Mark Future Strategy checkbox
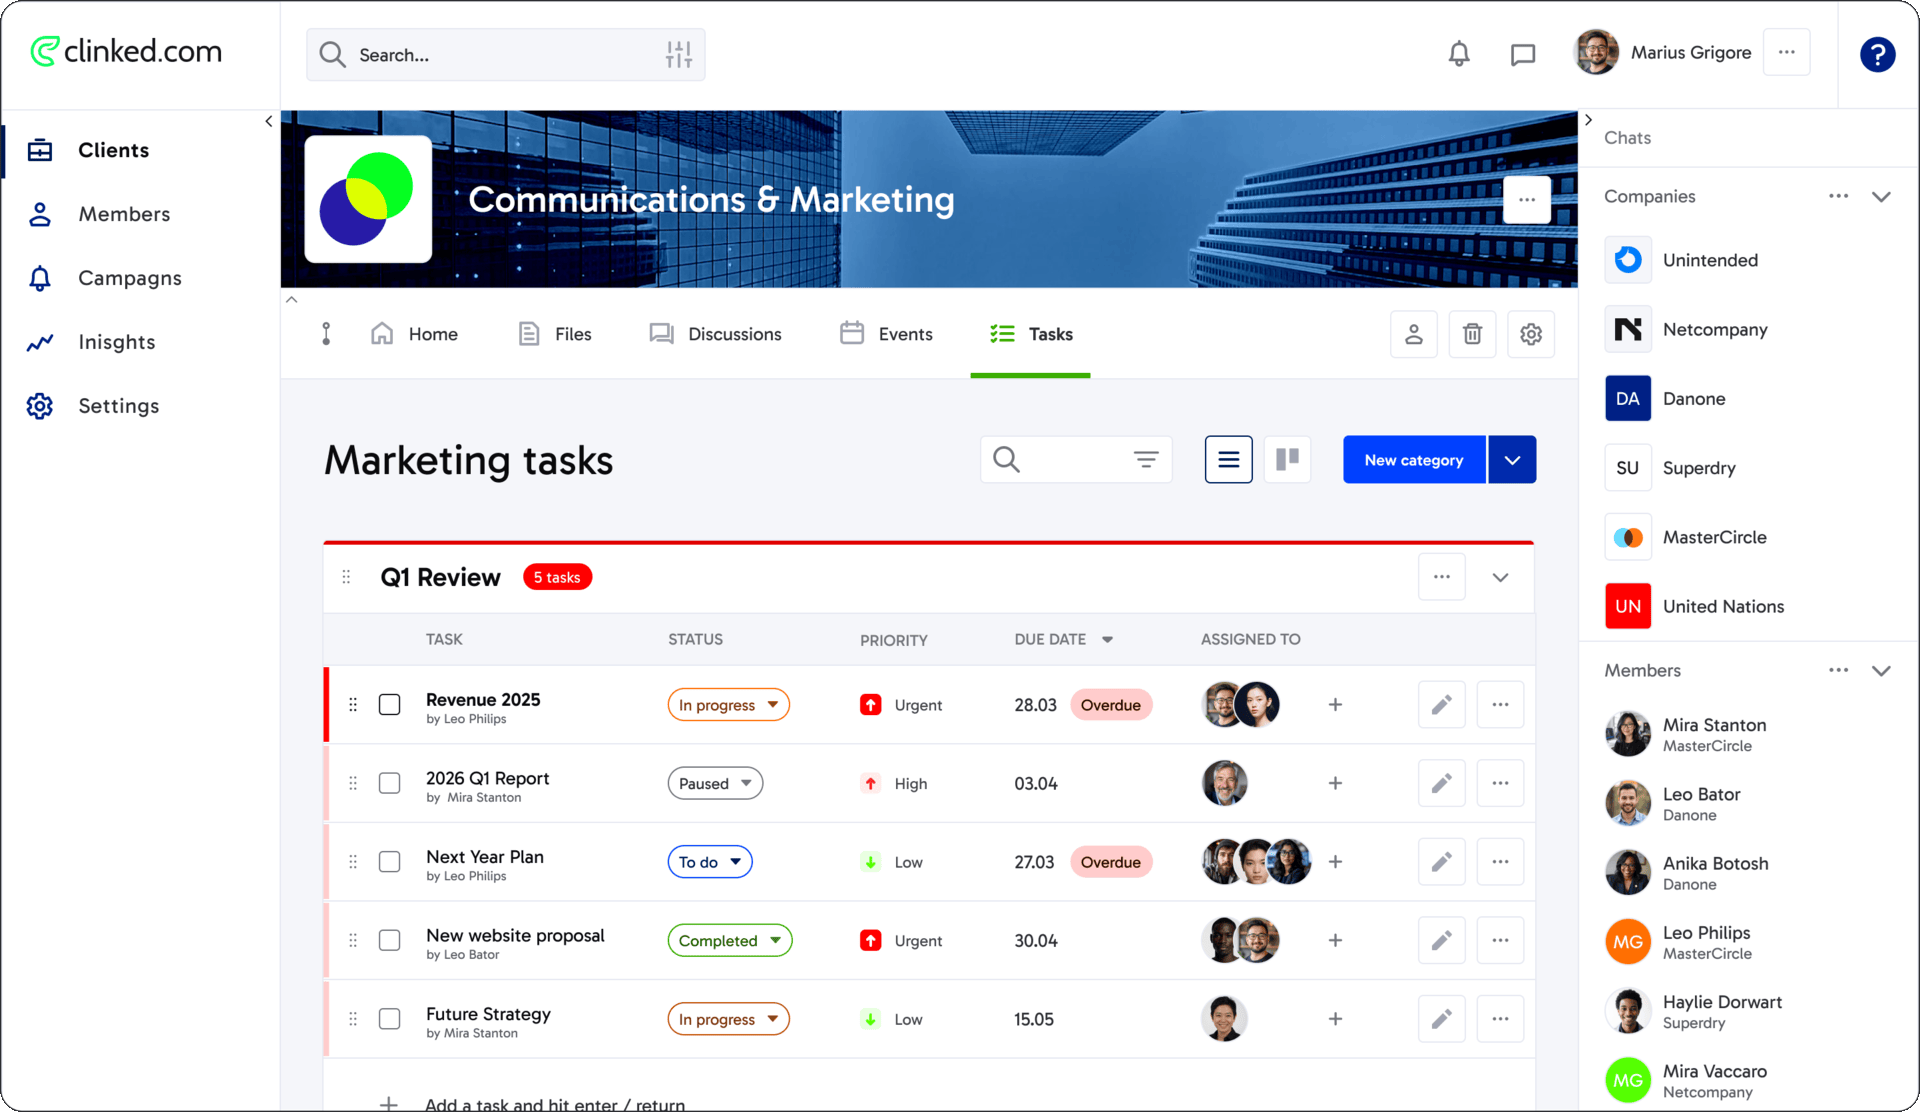The image size is (1920, 1112). (x=390, y=1019)
